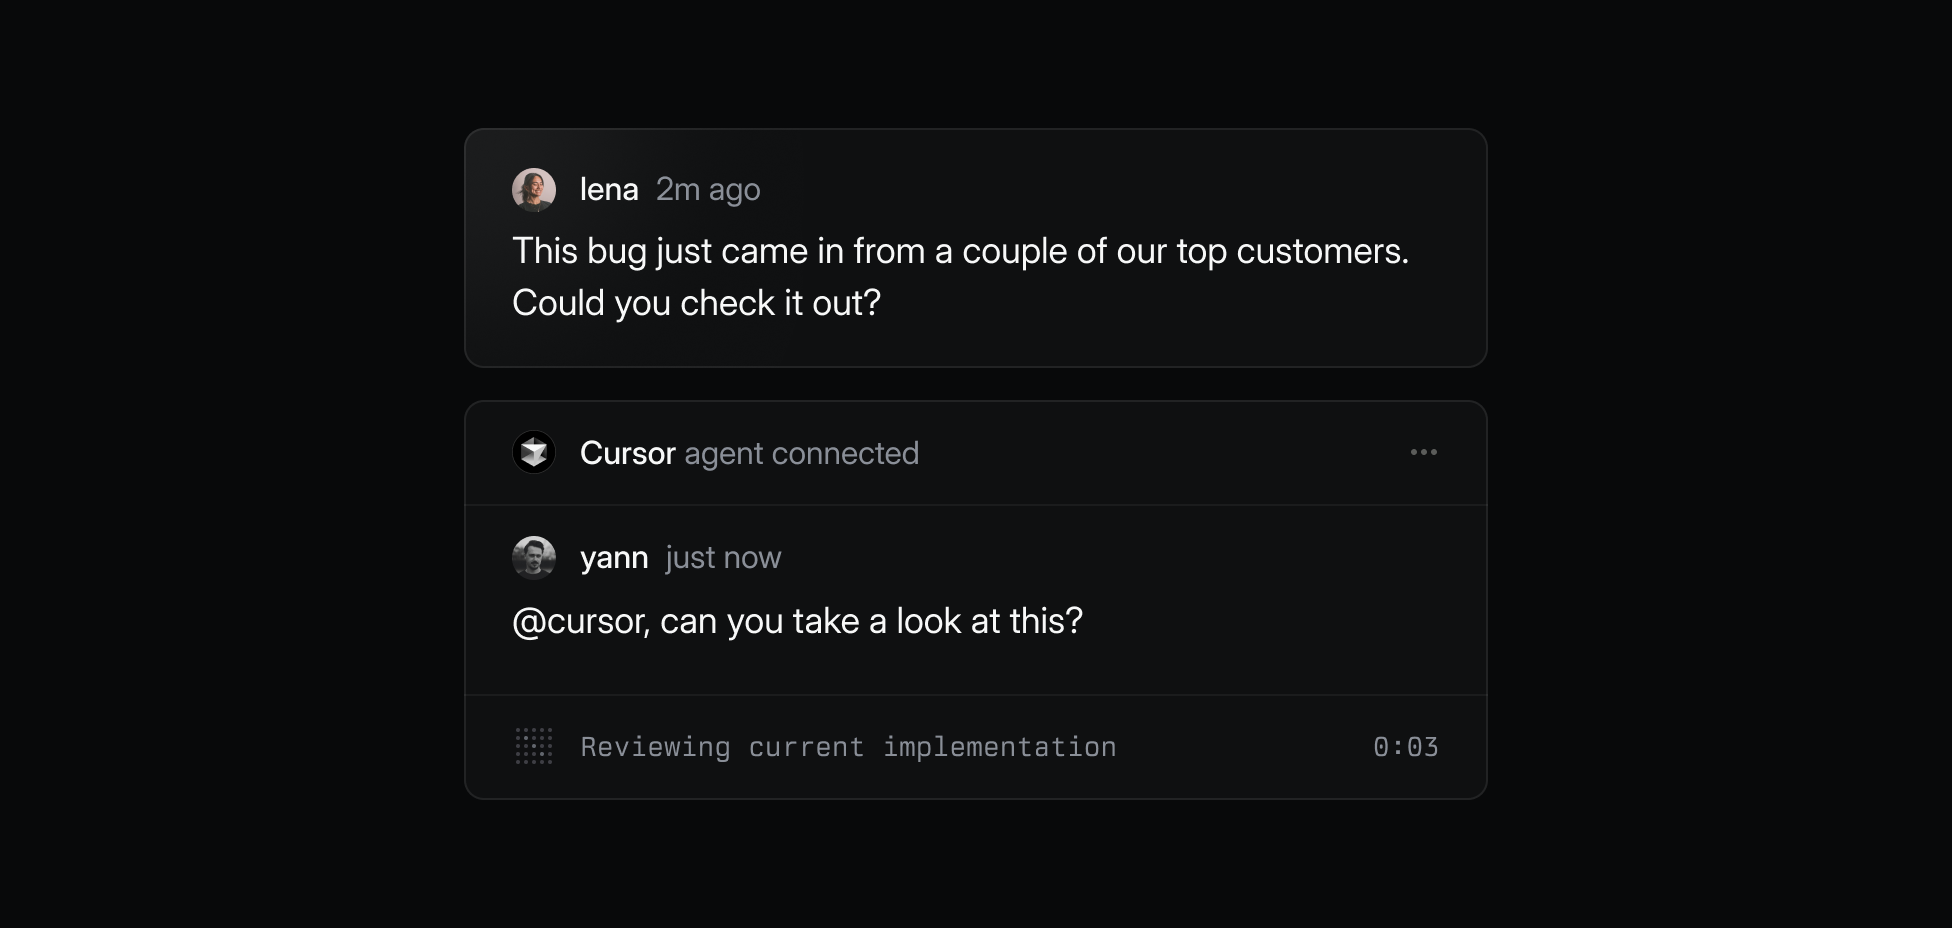
Task: Click the avatar next to the just now timestamp
Action: pos(534,557)
